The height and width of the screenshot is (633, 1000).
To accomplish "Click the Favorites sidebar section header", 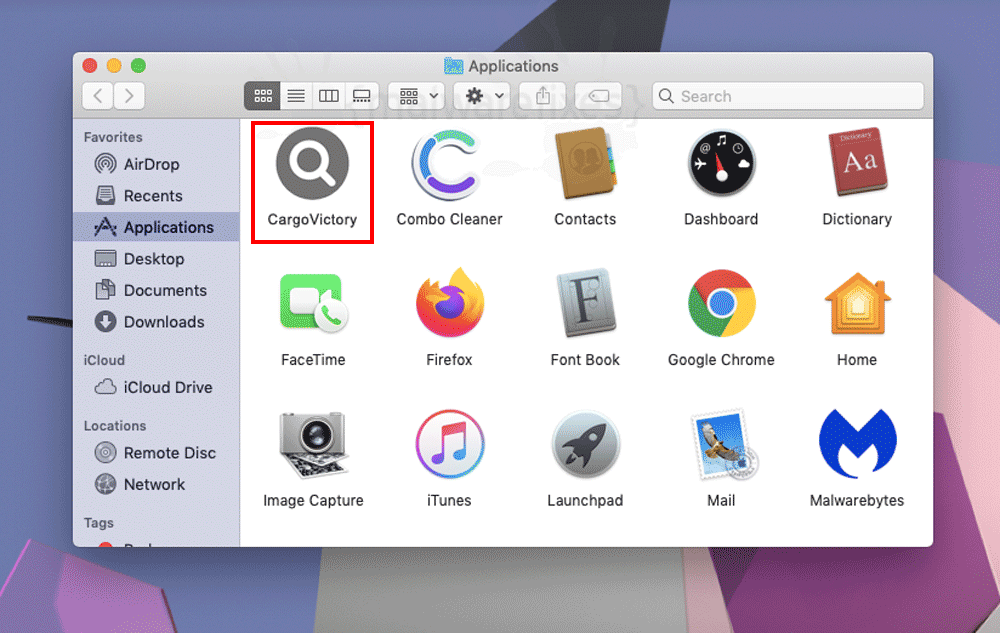I will click(113, 137).
